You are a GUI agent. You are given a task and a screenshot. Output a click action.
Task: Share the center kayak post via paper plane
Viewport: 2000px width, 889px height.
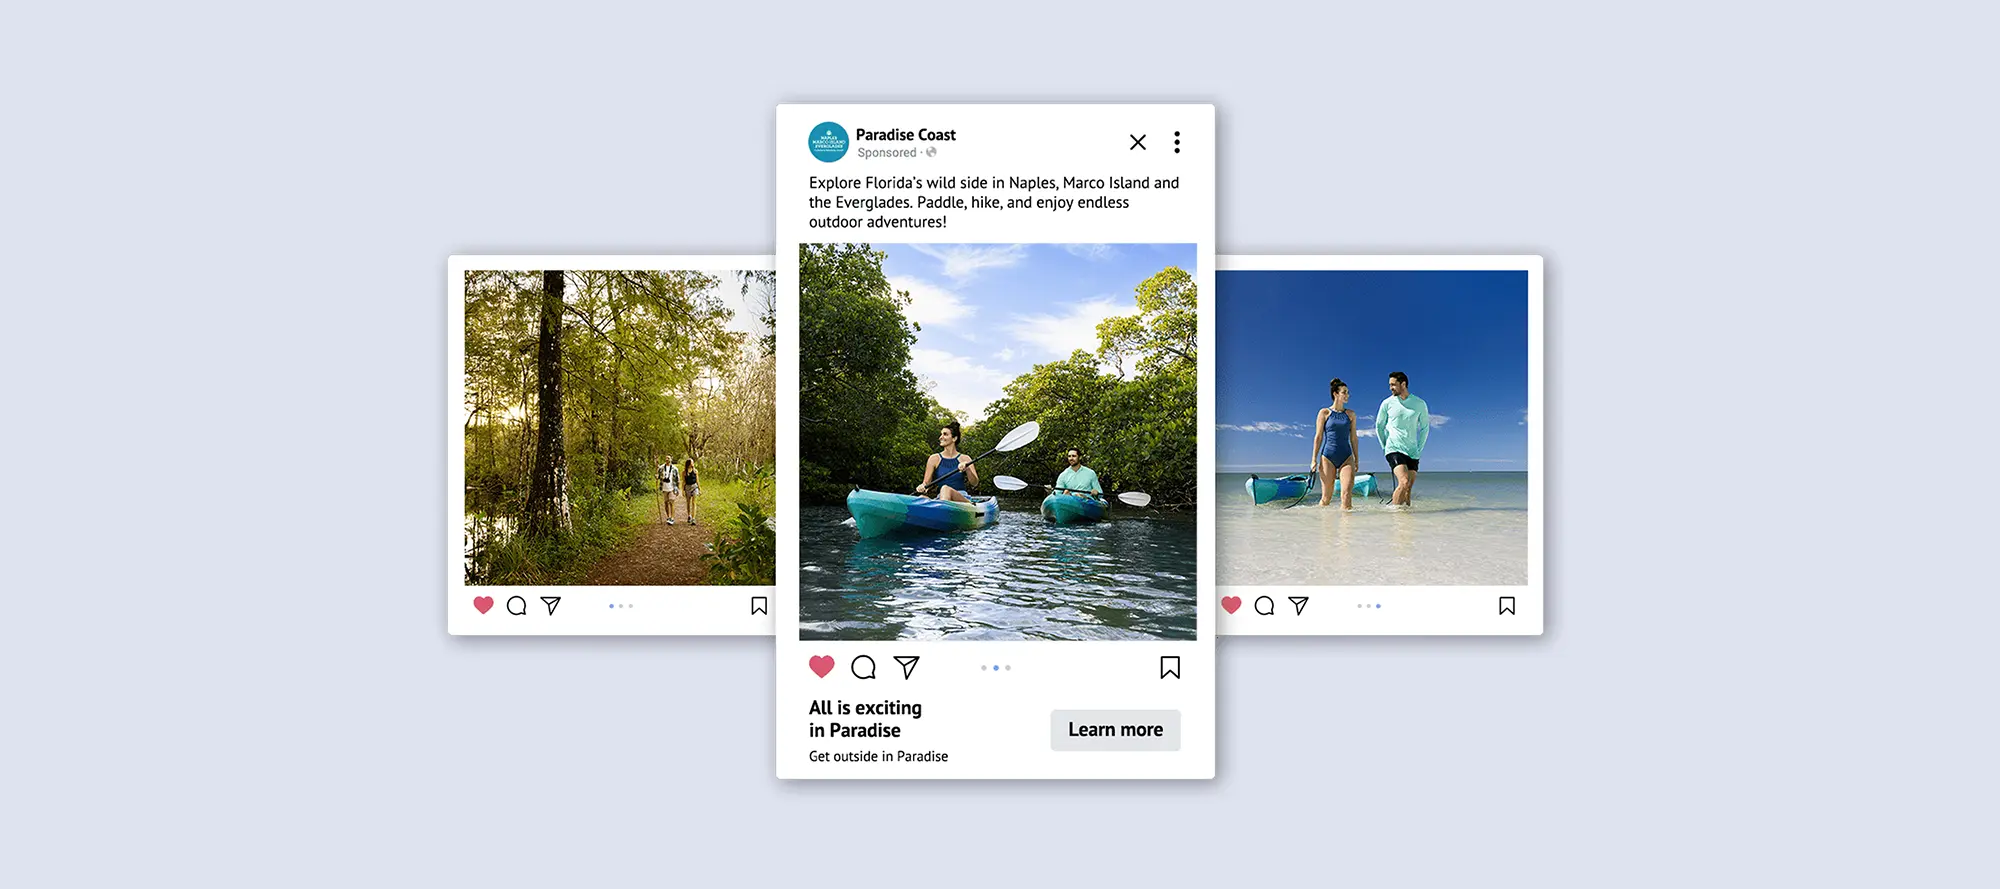(x=906, y=667)
